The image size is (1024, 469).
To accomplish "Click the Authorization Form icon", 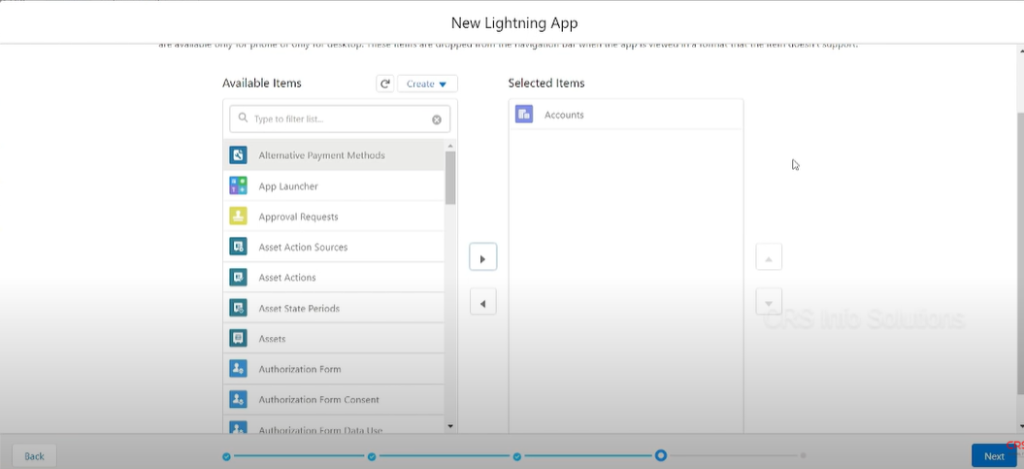I will tap(238, 368).
